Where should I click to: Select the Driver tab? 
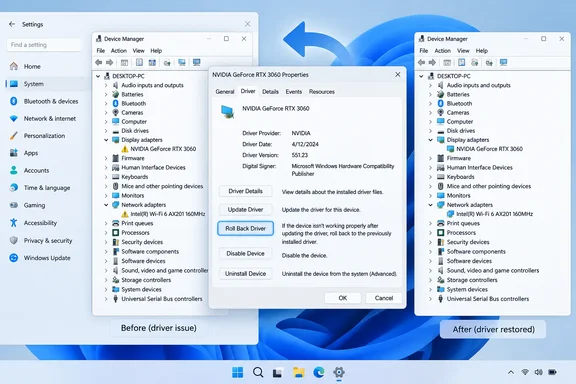pyautogui.click(x=248, y=91)
